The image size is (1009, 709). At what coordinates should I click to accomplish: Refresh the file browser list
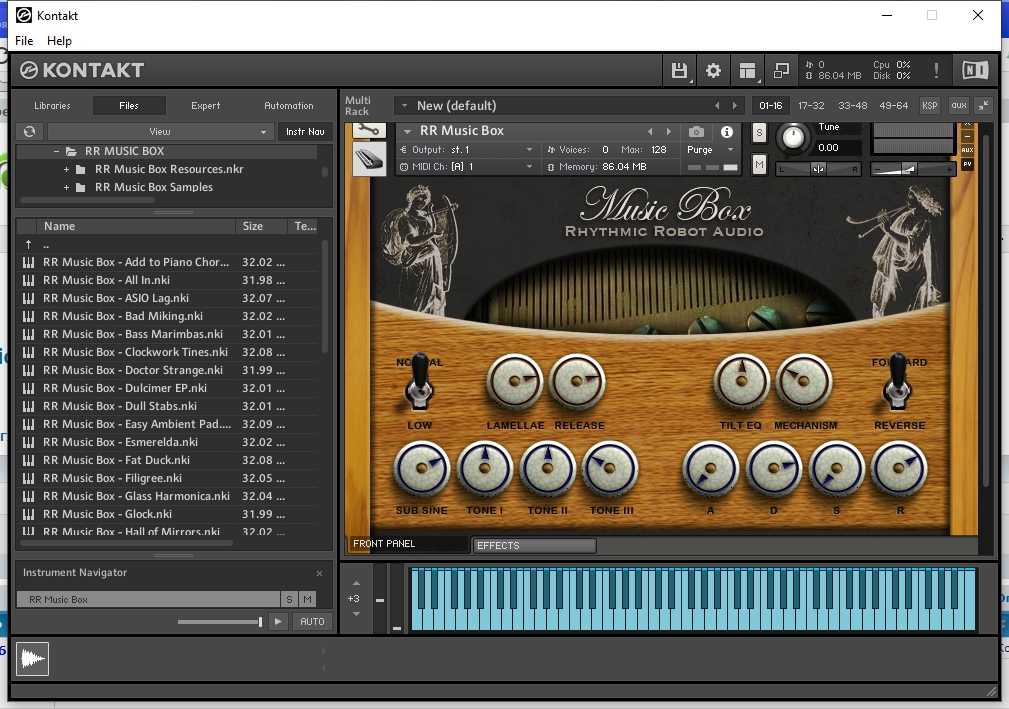[30, 132]
